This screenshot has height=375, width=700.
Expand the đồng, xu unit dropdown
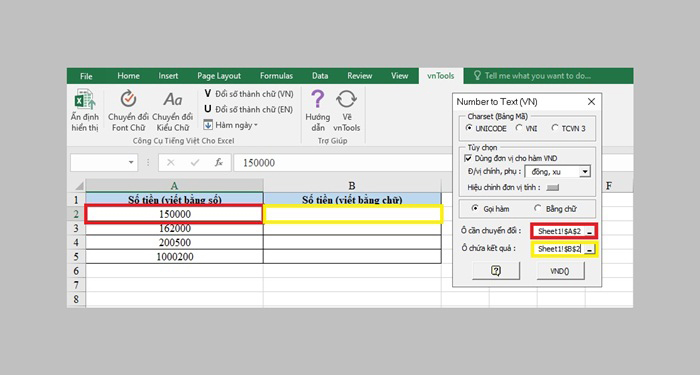584,172
